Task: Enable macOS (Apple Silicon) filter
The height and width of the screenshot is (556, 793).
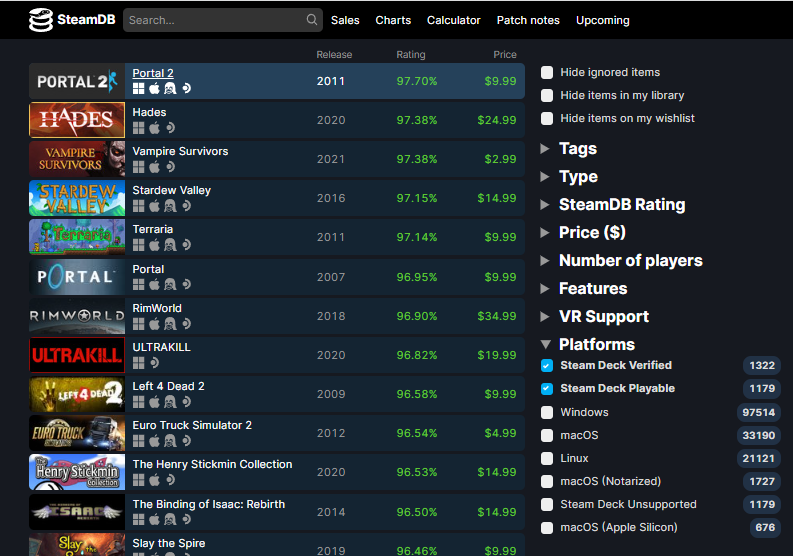Action: tap(547, 528)
